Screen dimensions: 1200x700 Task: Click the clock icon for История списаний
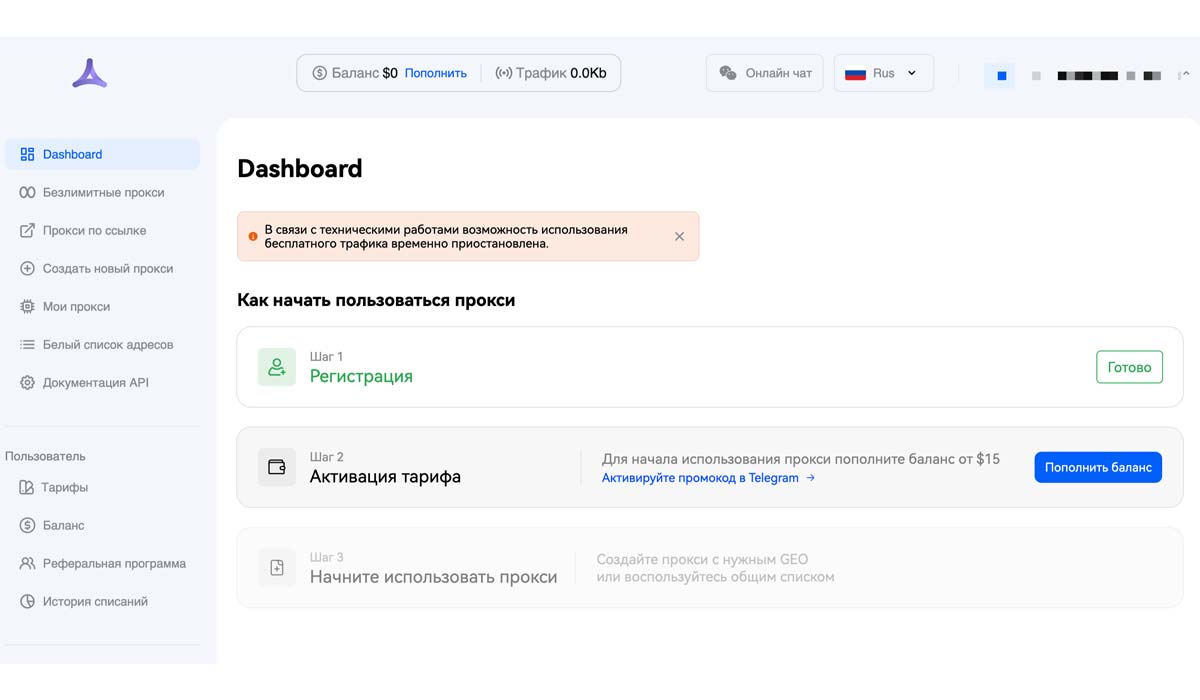pyautogui.click(x=27, y=602)
